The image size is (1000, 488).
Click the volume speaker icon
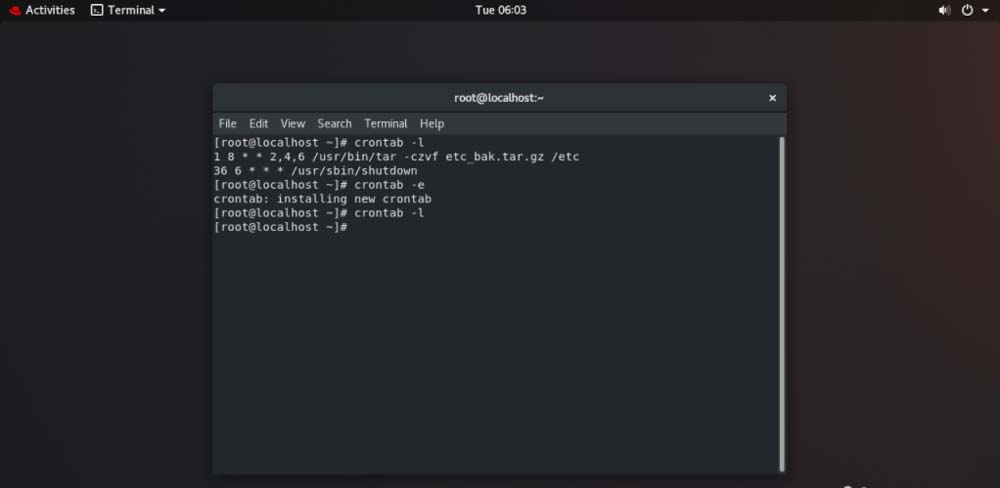pyautogui.click(x=944, y=10)
